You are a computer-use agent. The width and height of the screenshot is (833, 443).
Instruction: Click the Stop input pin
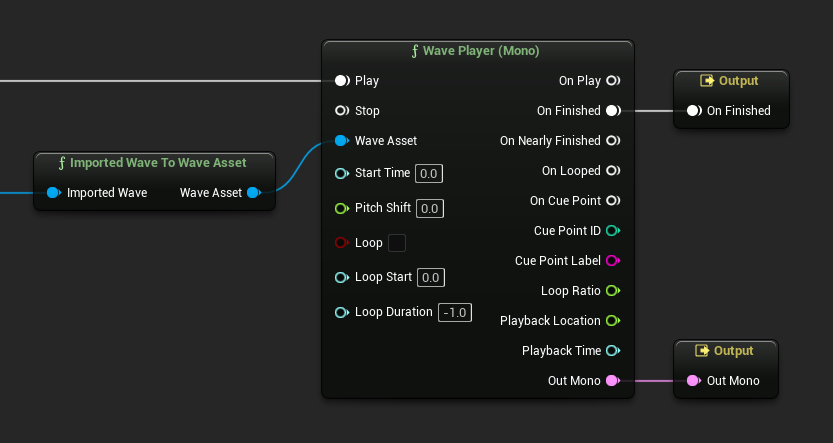(342, 111)
